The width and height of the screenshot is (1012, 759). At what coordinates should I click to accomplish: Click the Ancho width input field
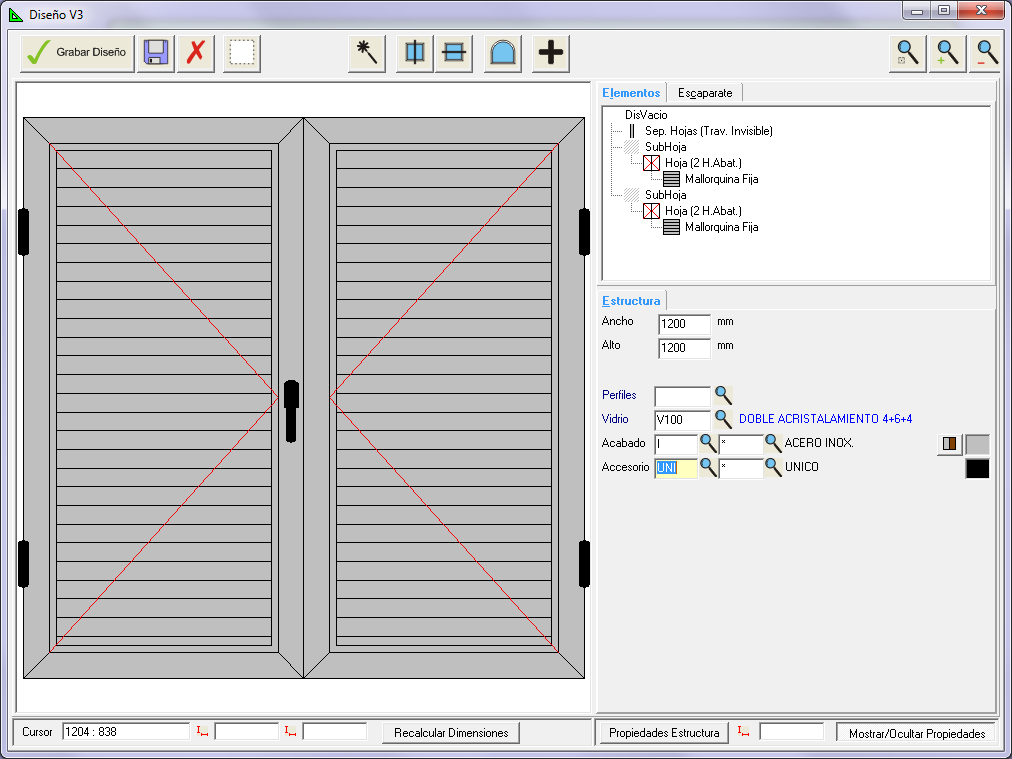tap(684, 324)
